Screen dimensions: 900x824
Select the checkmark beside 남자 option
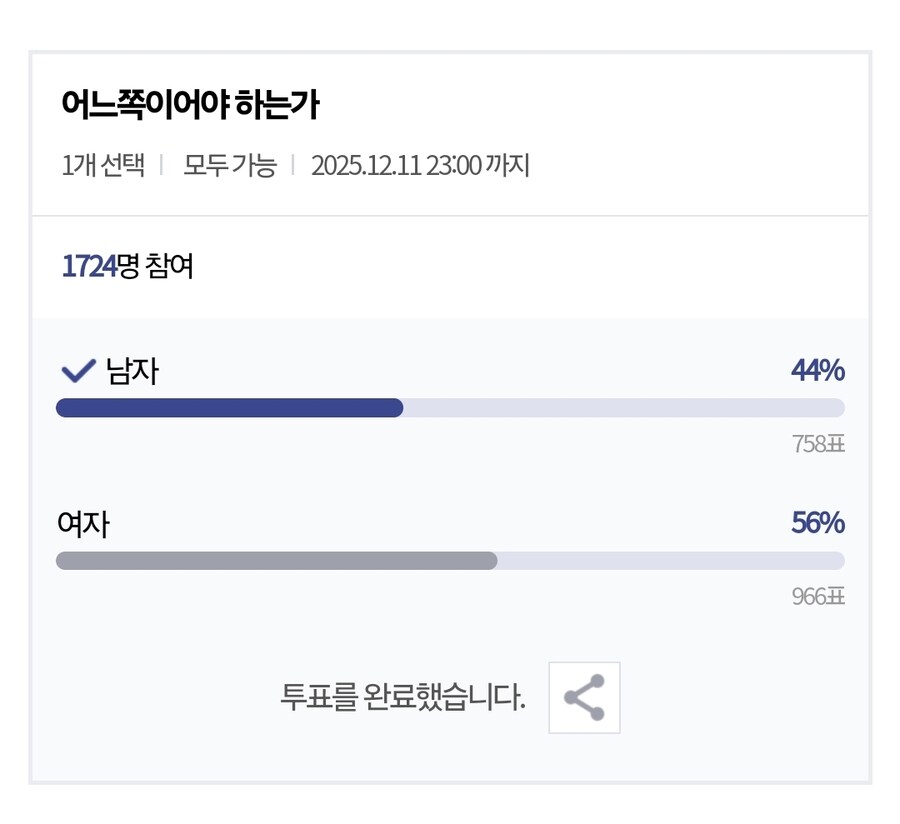(74, 370)
